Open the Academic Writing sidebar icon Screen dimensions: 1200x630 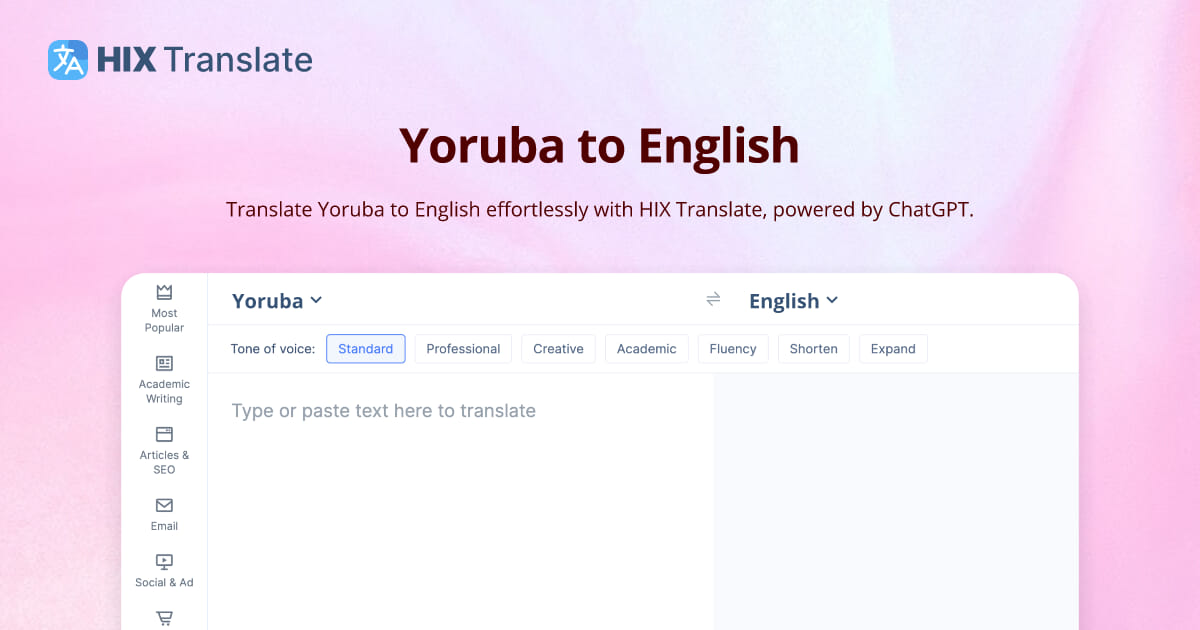click(x=163, y=365)
